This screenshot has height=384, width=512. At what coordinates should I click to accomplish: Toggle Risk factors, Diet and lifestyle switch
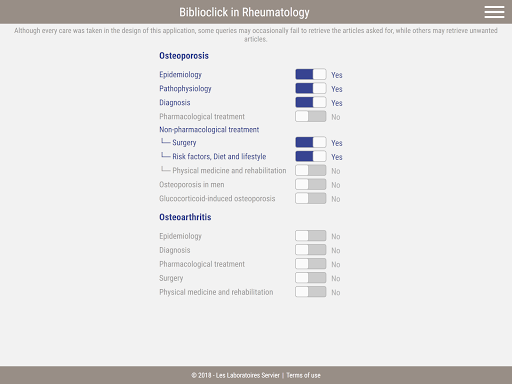pyautogui.click(x=311, y=156)
